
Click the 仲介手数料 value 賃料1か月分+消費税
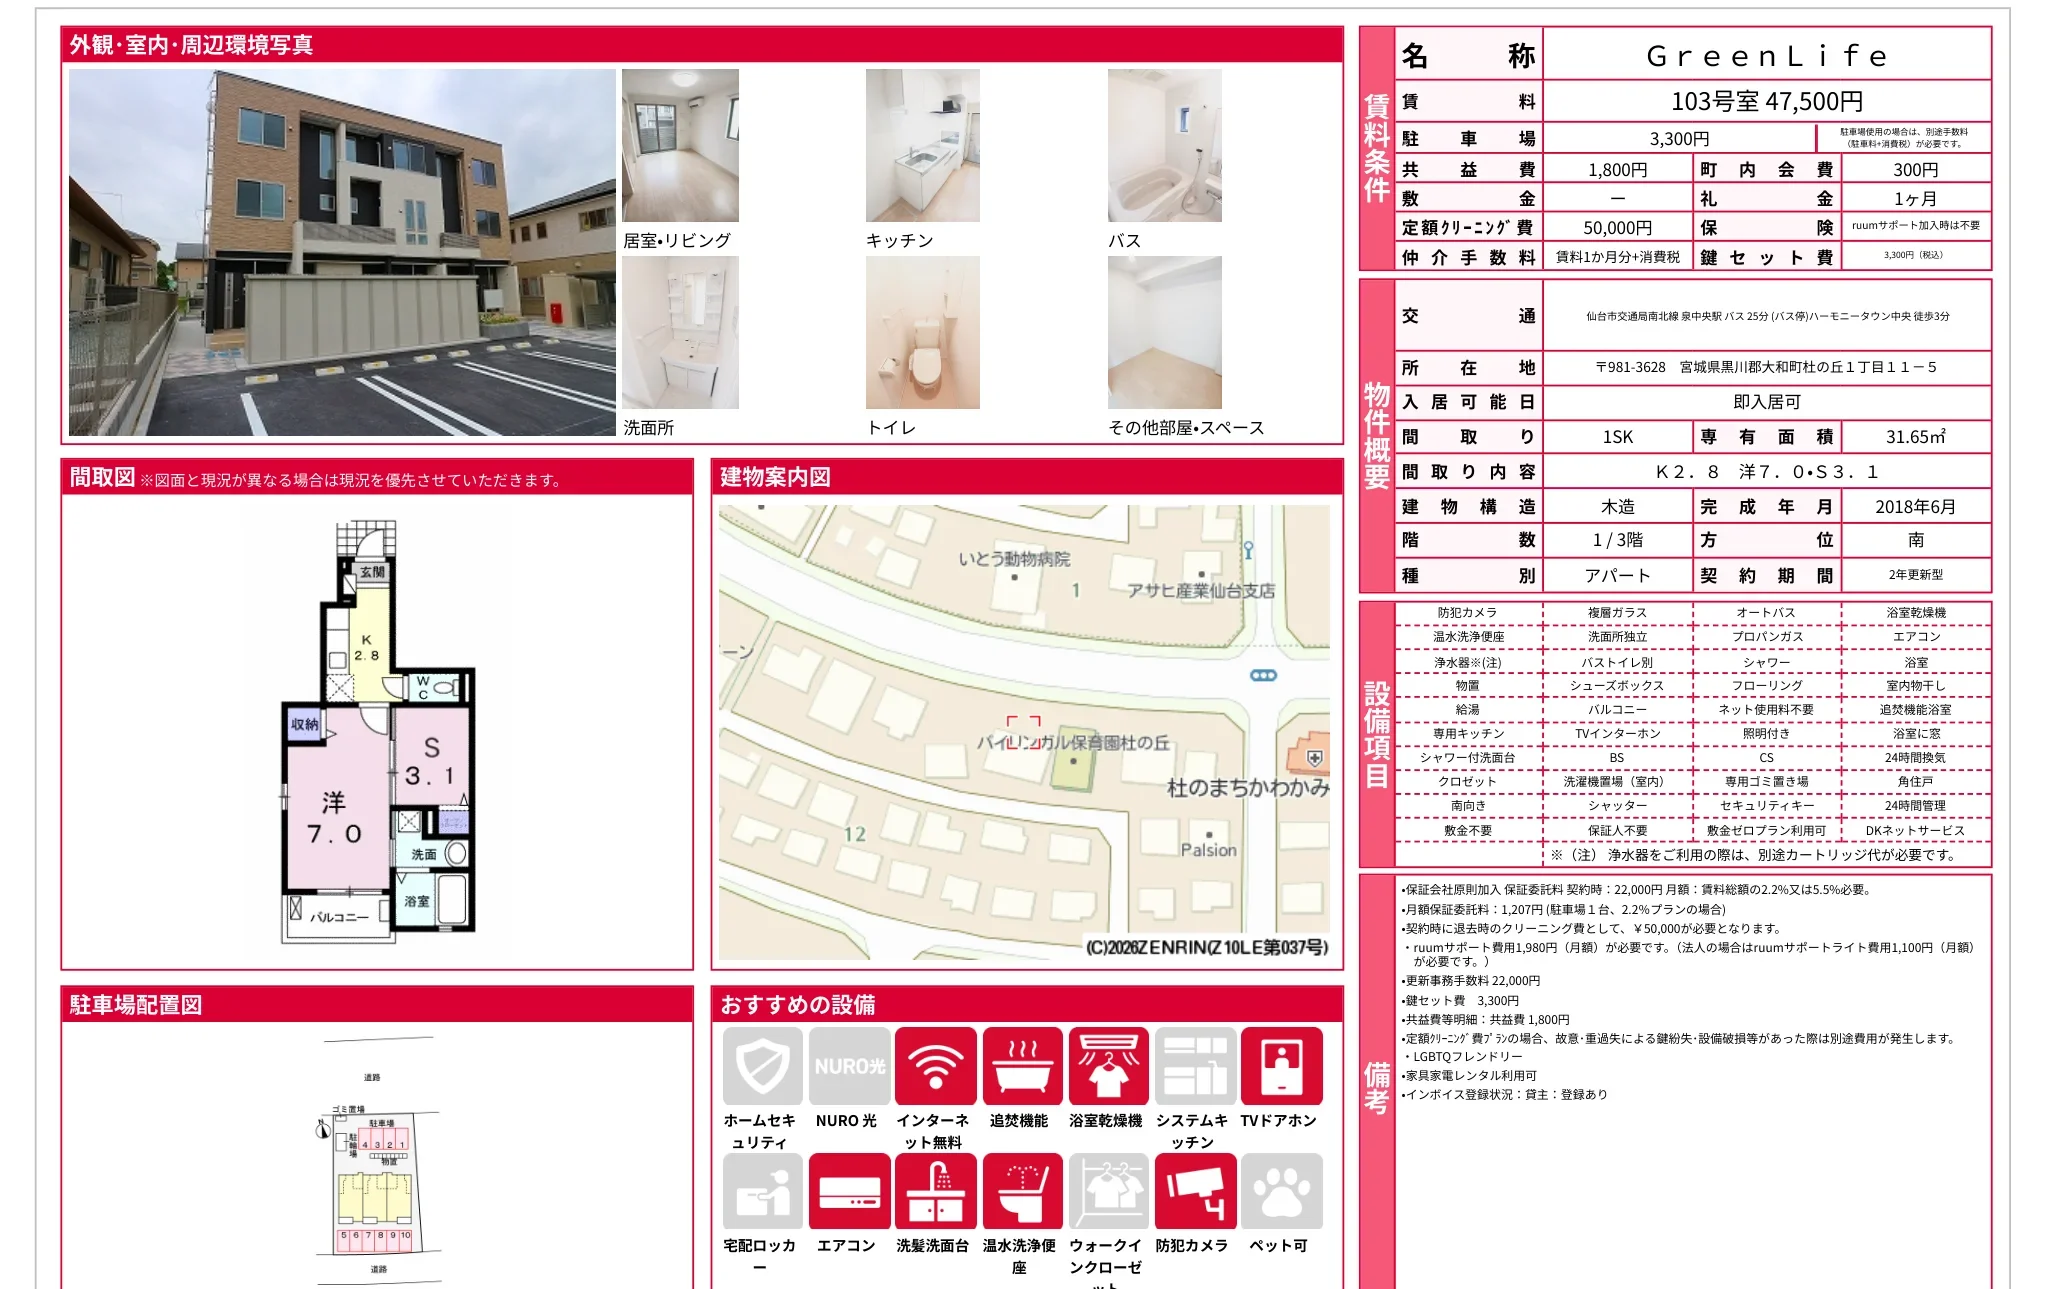pyautogui.click(x=1617, y=257)
